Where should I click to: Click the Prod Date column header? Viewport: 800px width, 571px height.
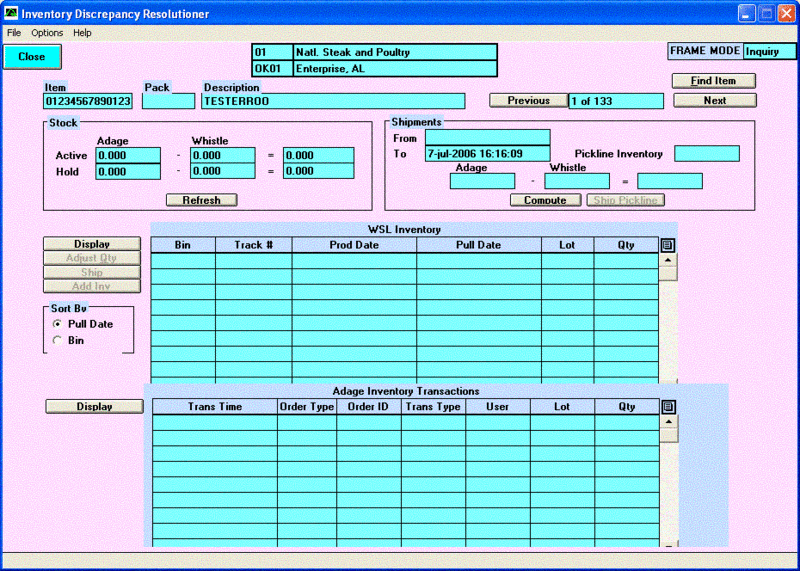click(354, 245)
